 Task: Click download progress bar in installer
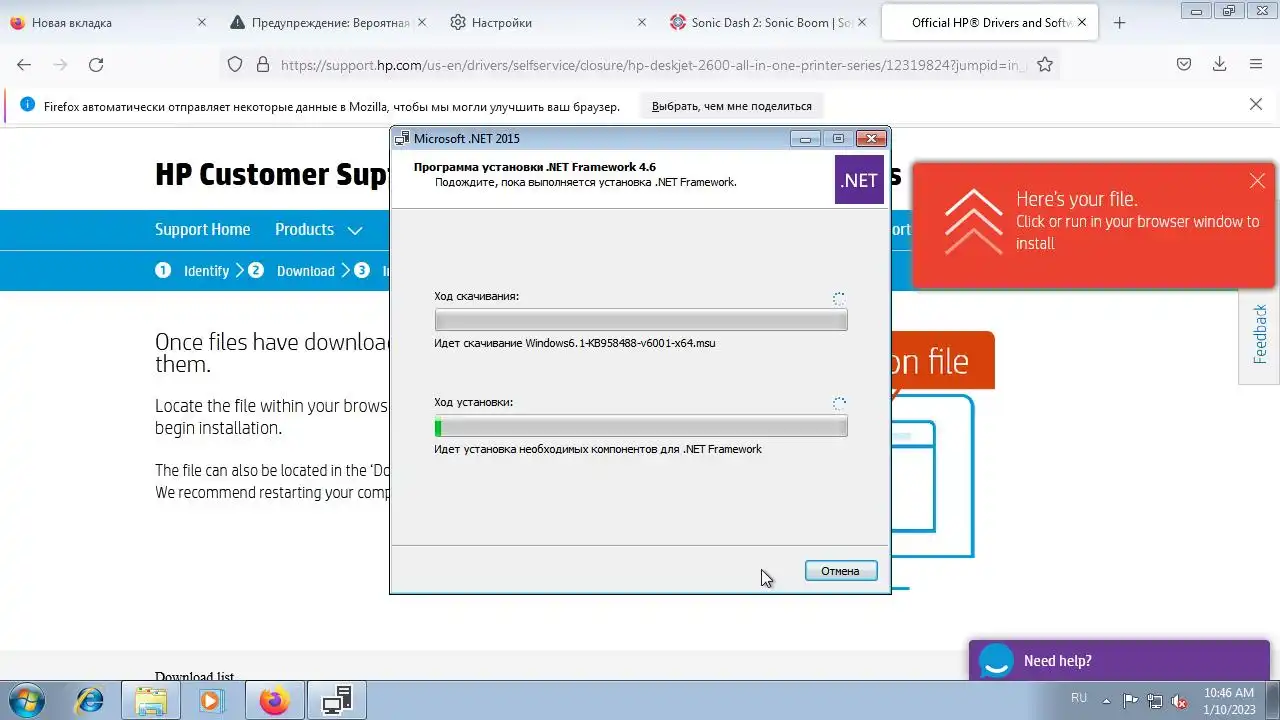click(641, 320)
